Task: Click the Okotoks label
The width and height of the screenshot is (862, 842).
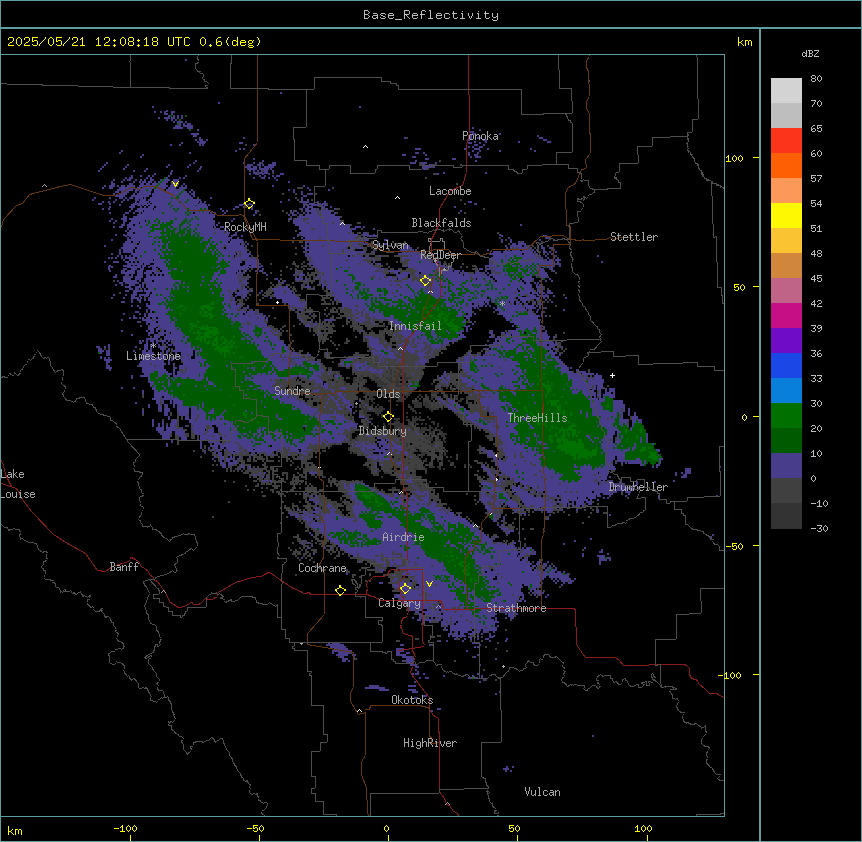Action: [412, 700]
